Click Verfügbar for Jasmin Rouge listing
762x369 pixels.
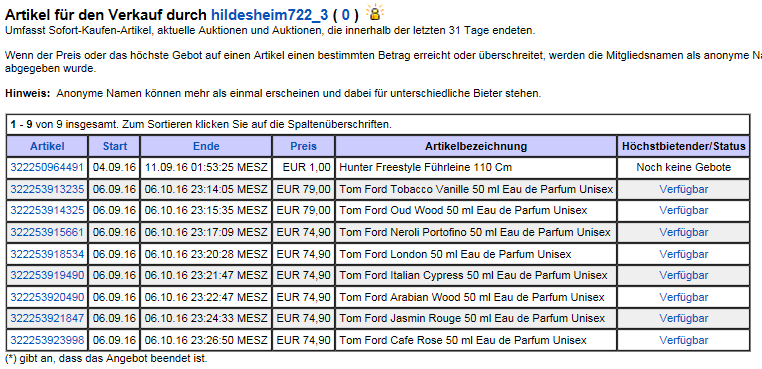683,318
